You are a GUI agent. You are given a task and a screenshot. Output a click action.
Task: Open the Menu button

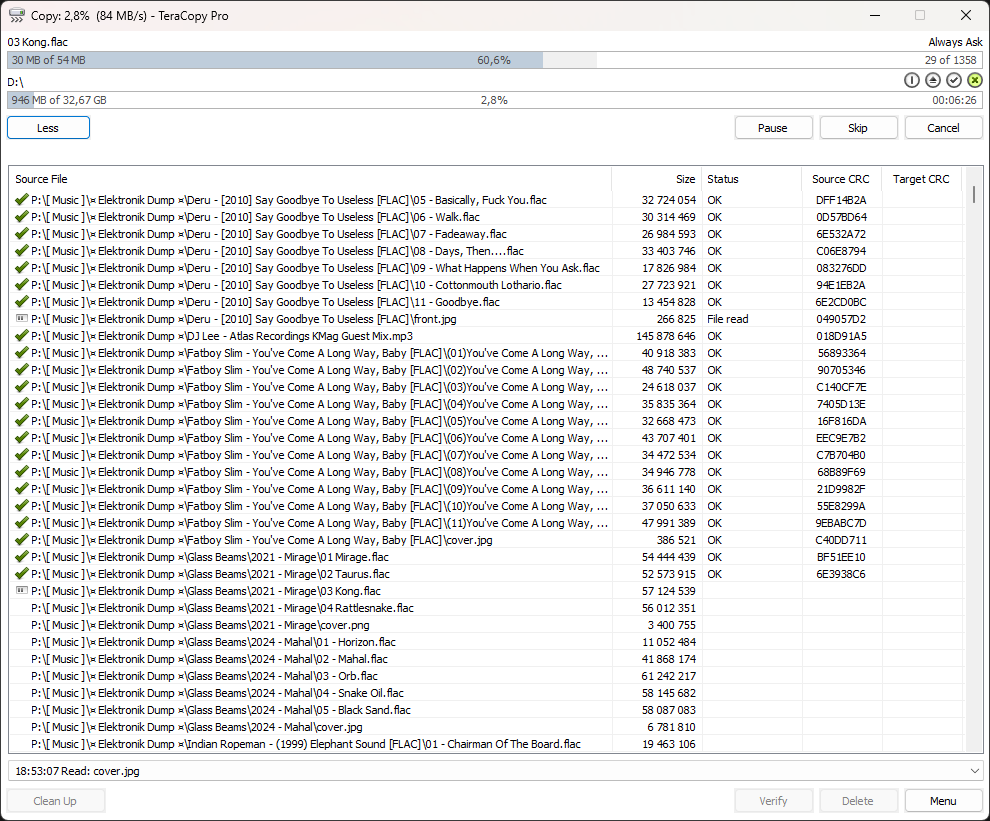click(x=943, y=801)
